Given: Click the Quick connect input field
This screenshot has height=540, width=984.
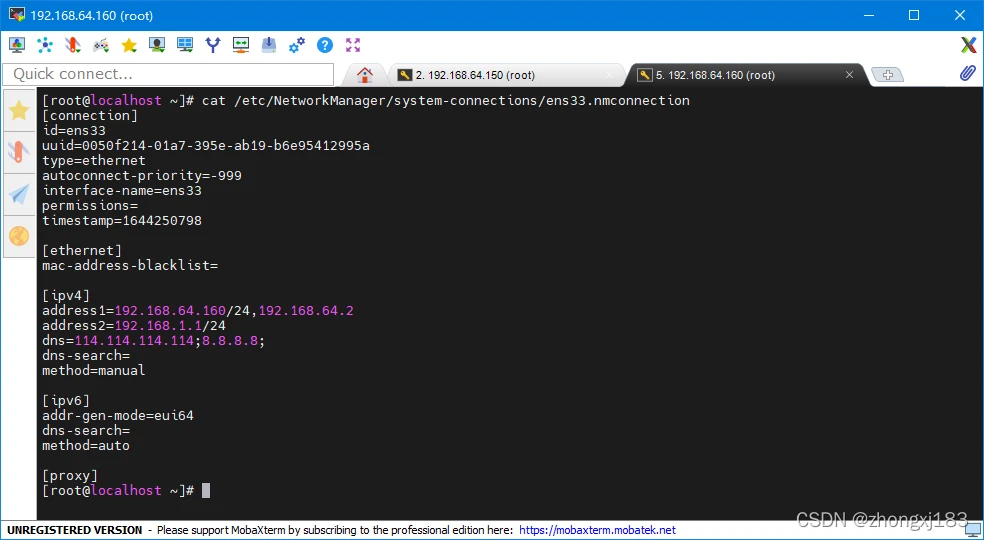Looking at the screenshot, I should coord(168,74).
